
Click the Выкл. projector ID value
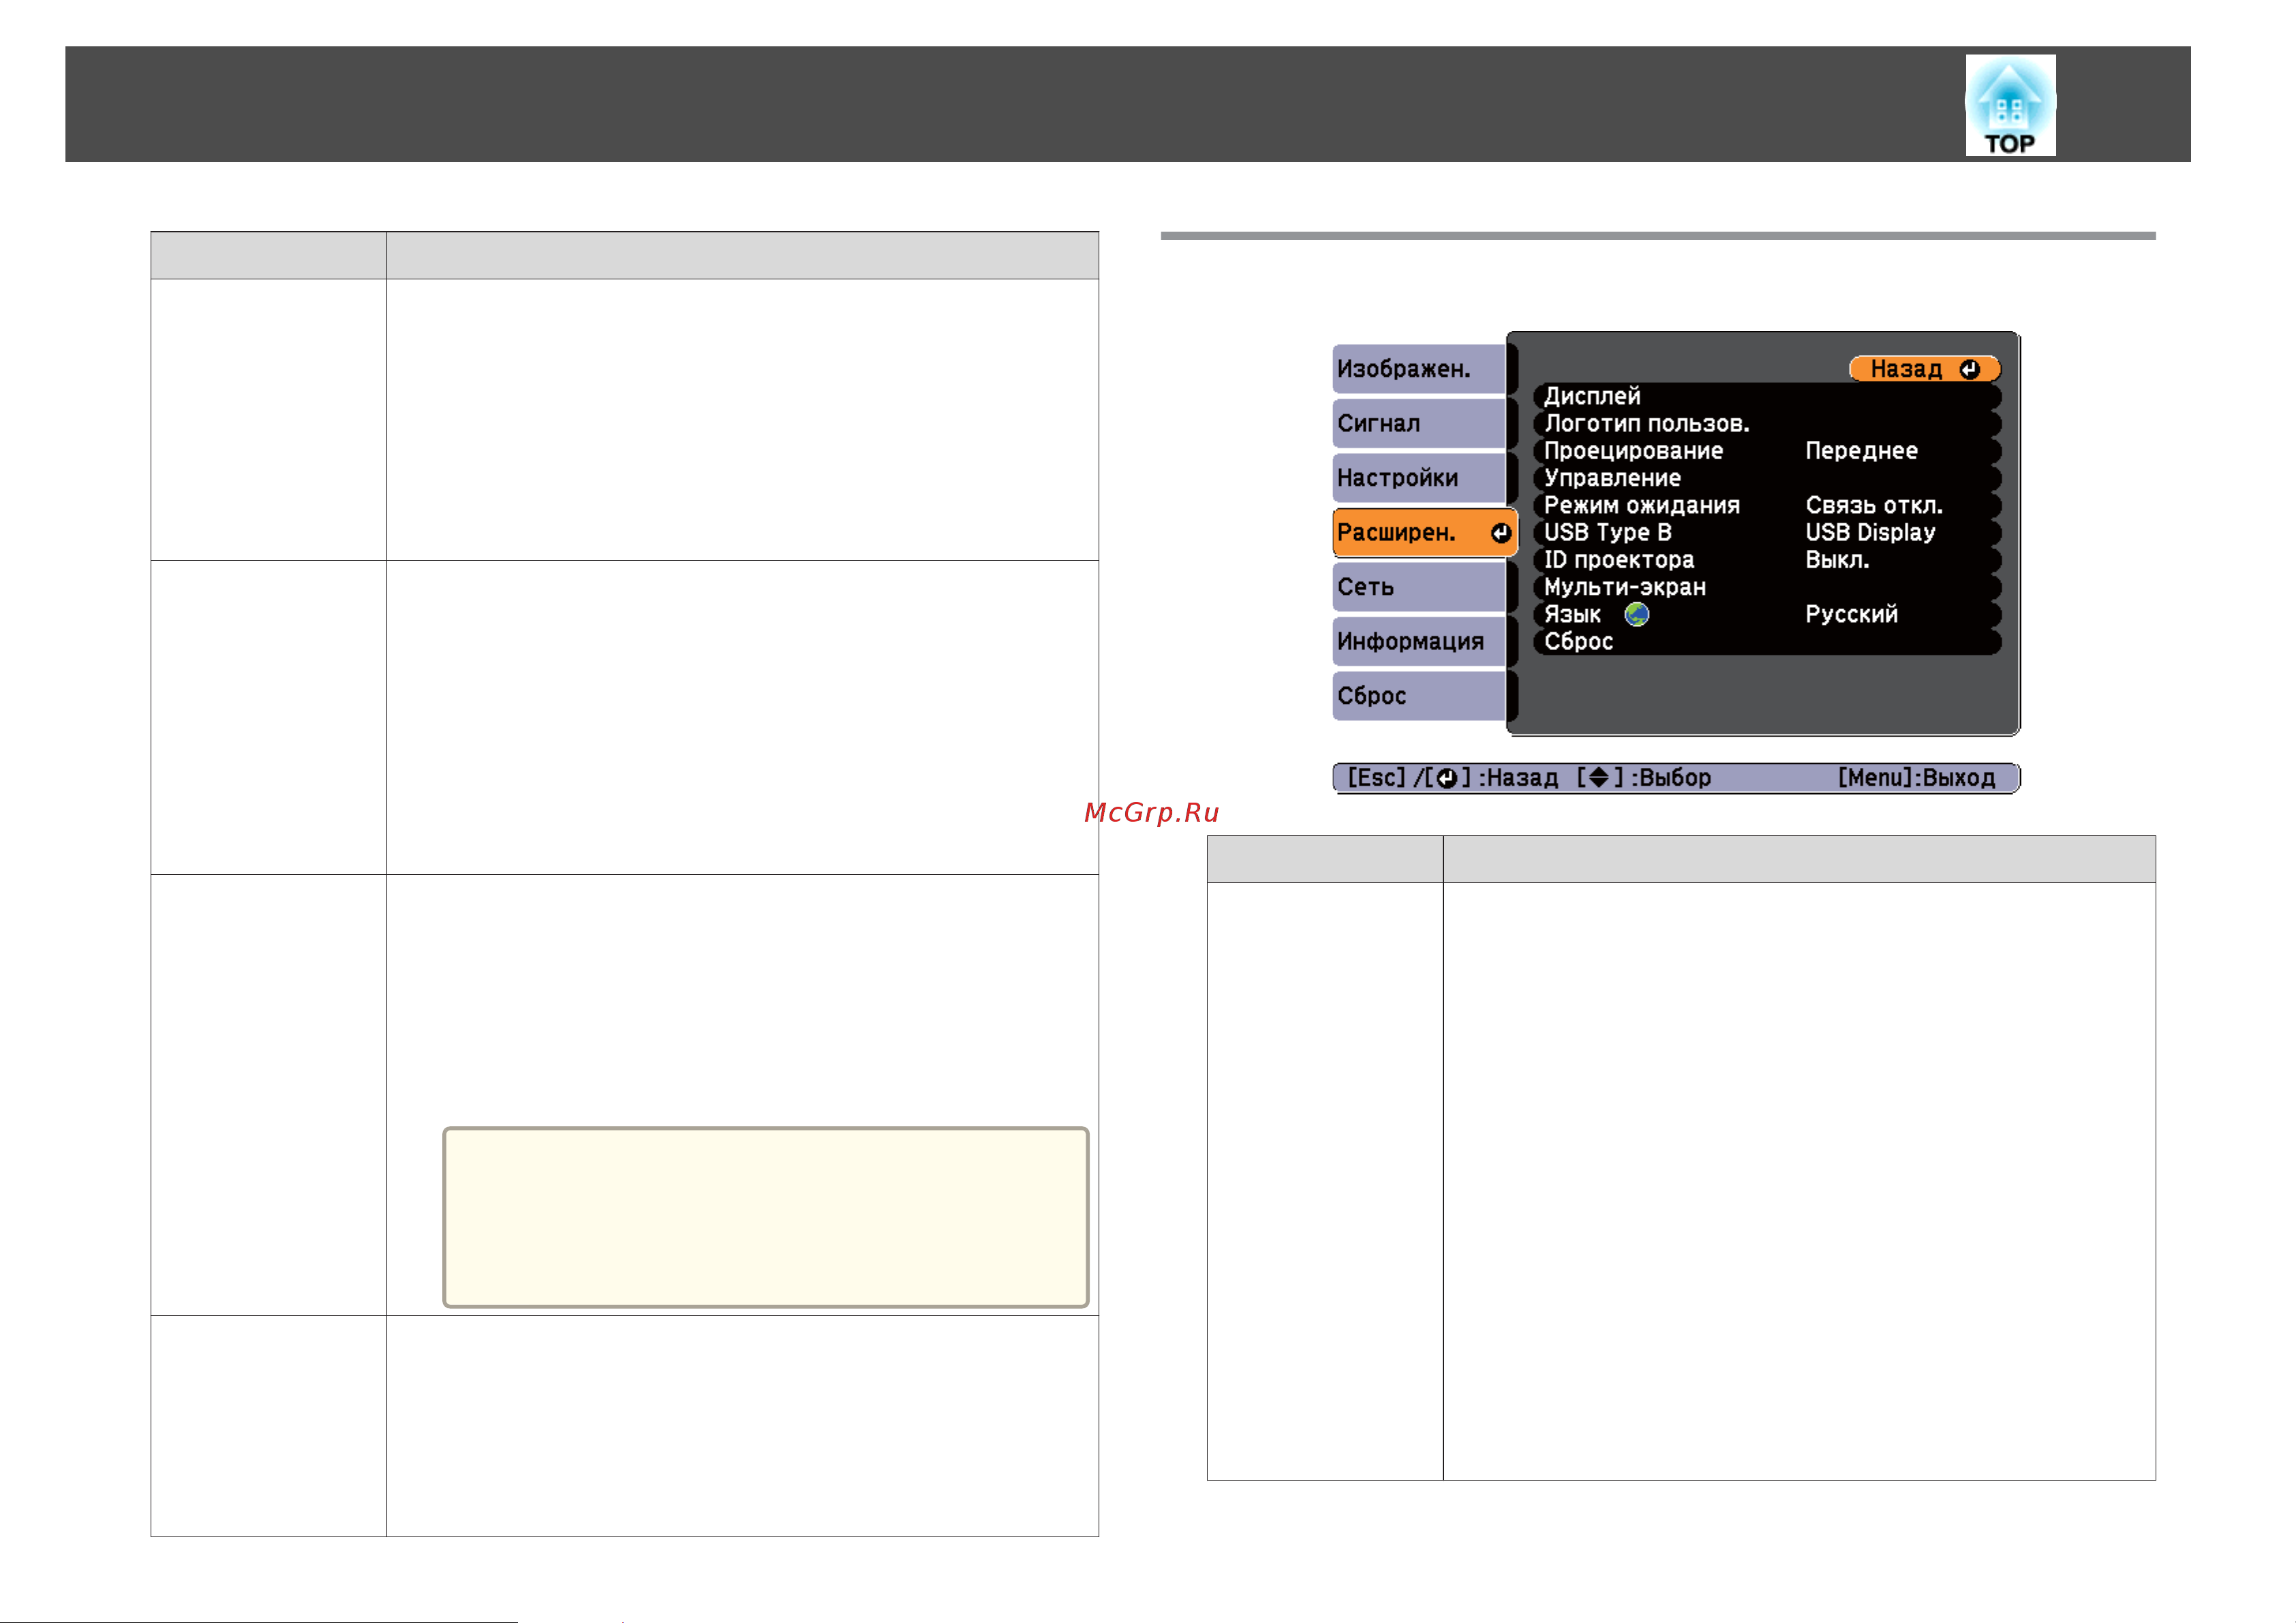1837,560
